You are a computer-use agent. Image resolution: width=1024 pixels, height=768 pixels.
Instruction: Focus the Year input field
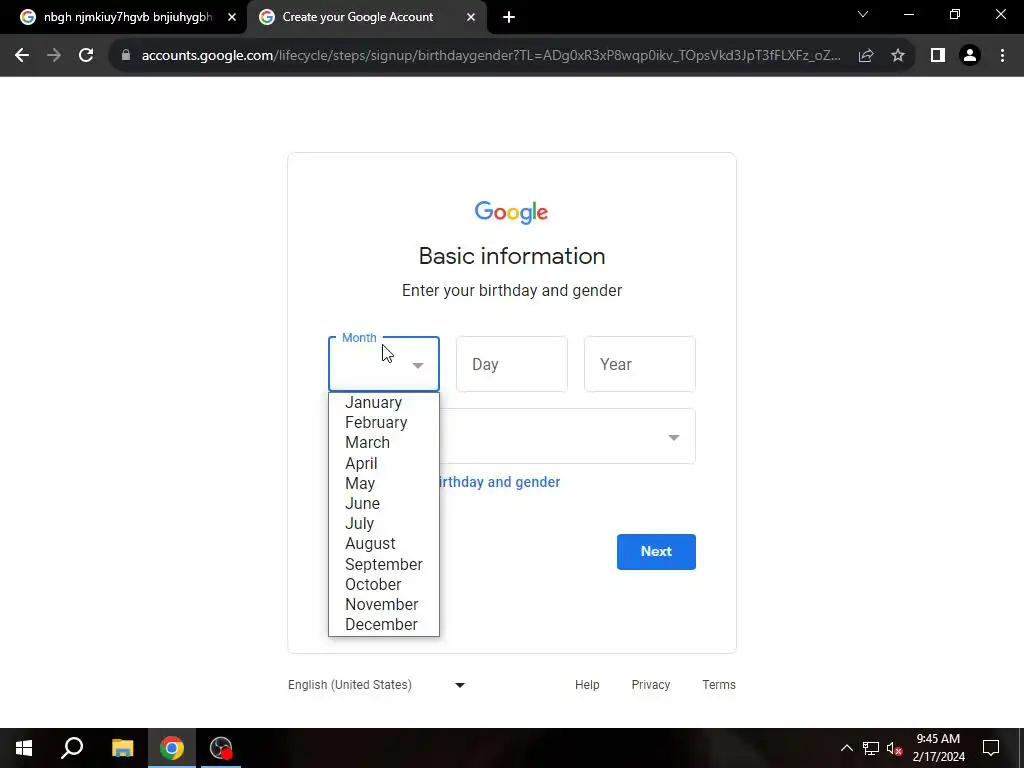[x=640, y=364]
